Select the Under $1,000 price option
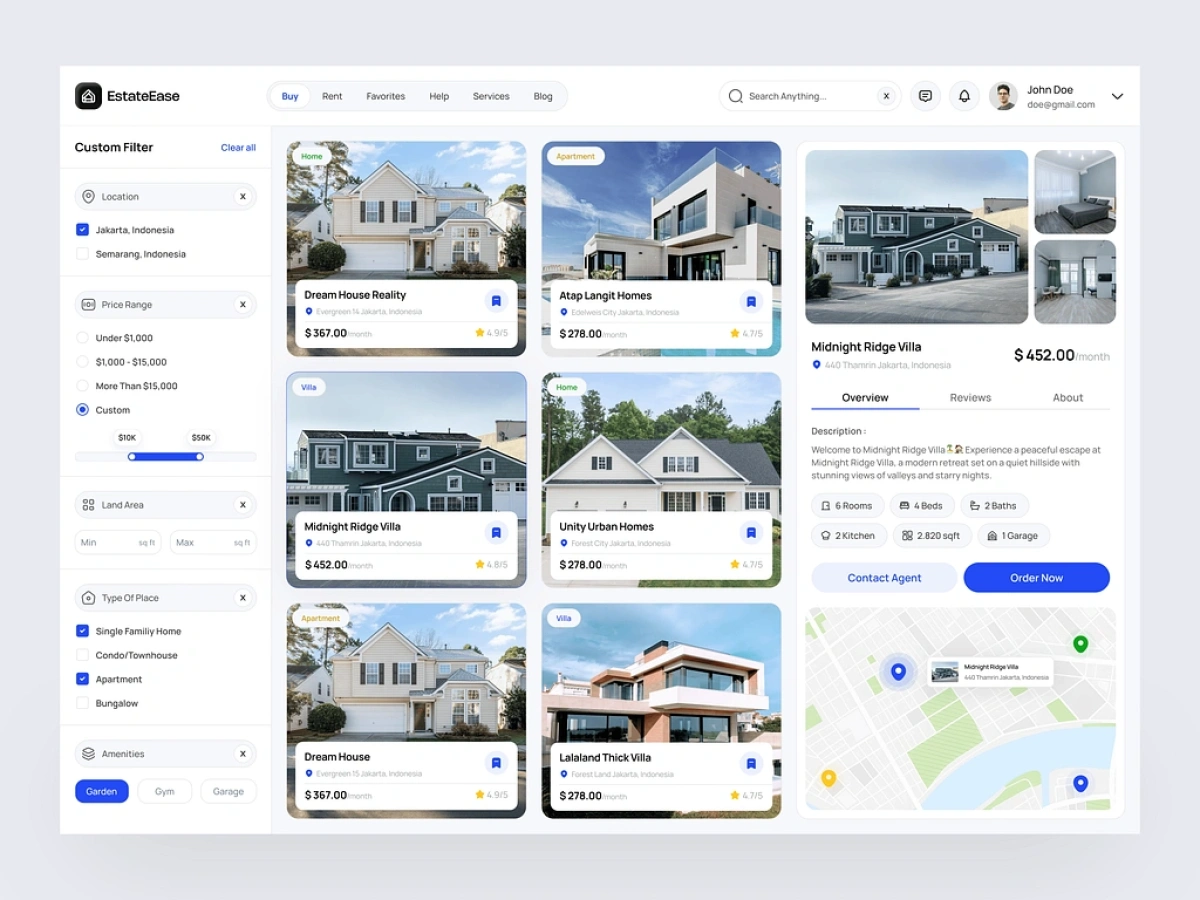 82,338
